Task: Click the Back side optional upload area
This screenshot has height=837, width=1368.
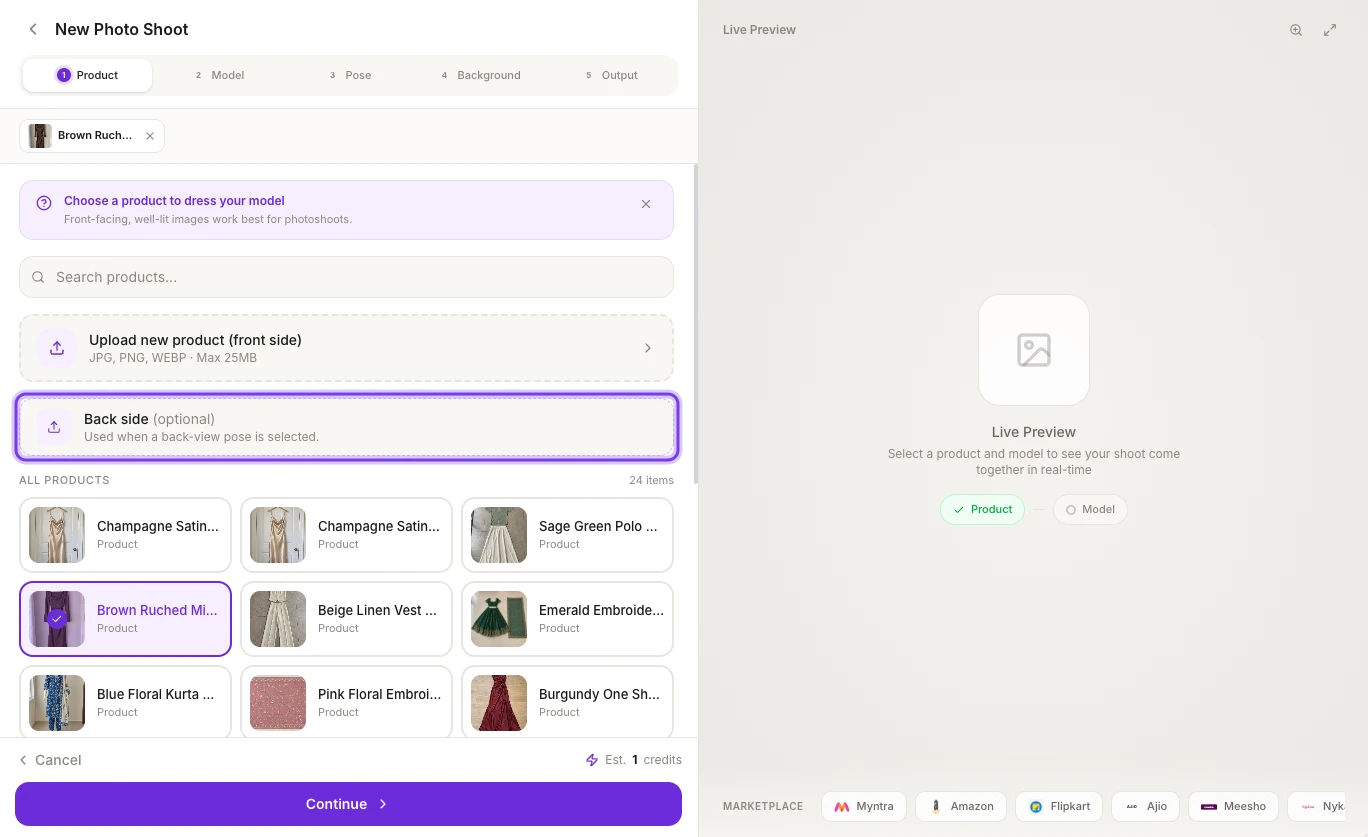Action: click(x=347, y=427)
